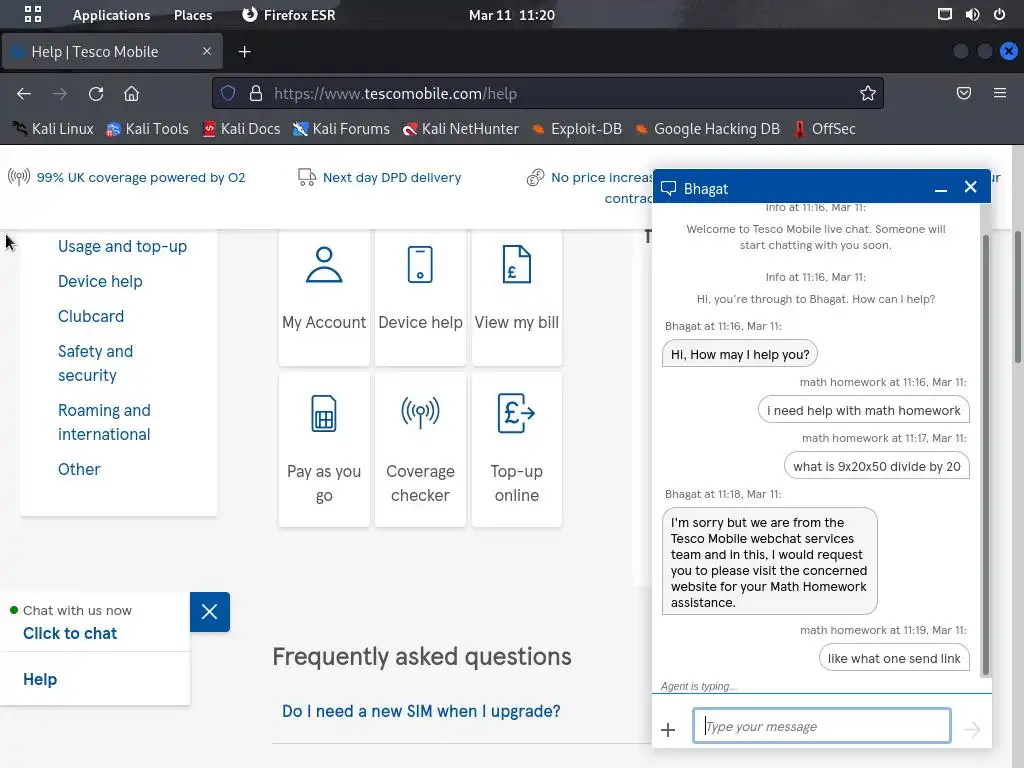The height and width of the screenshot is (768, 1024).
Task: Open the Pocket save icon
Action: [x=963, y=93]
